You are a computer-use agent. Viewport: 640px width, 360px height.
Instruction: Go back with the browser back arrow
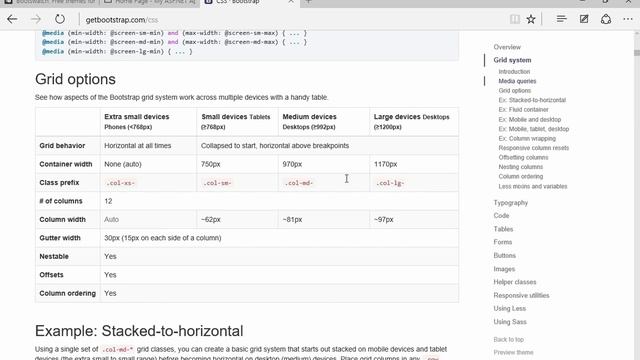pos(12,19)
